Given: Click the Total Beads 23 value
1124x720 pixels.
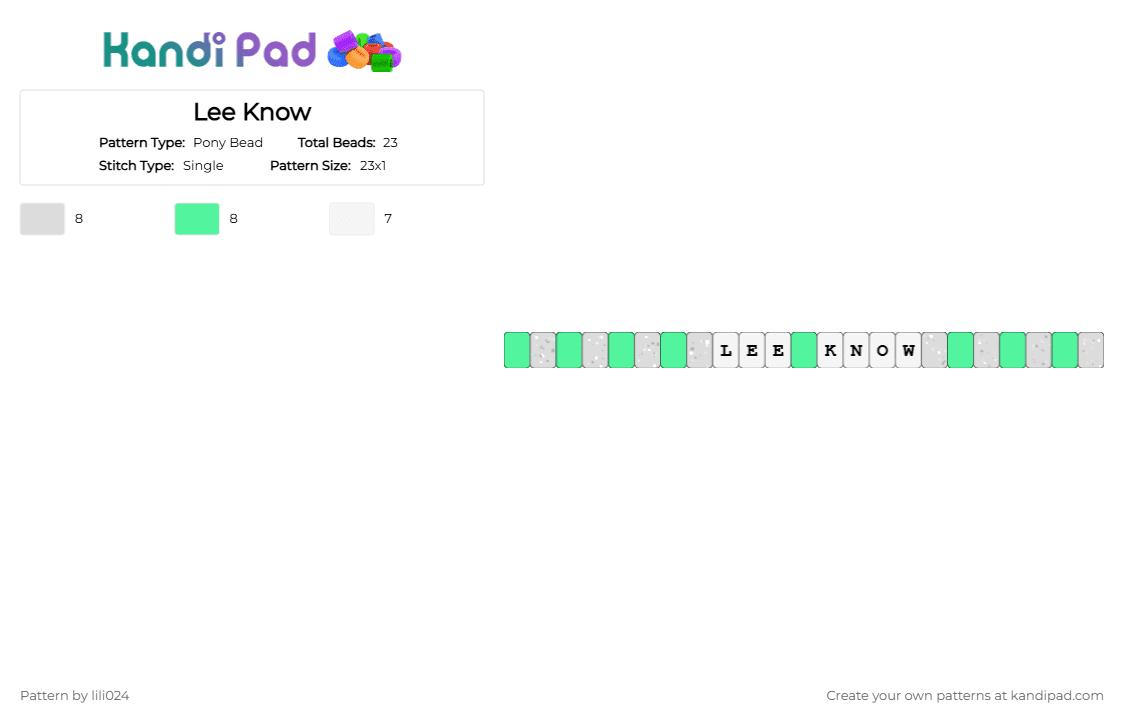Looking at the screenshot, I should tap(390, 143).
